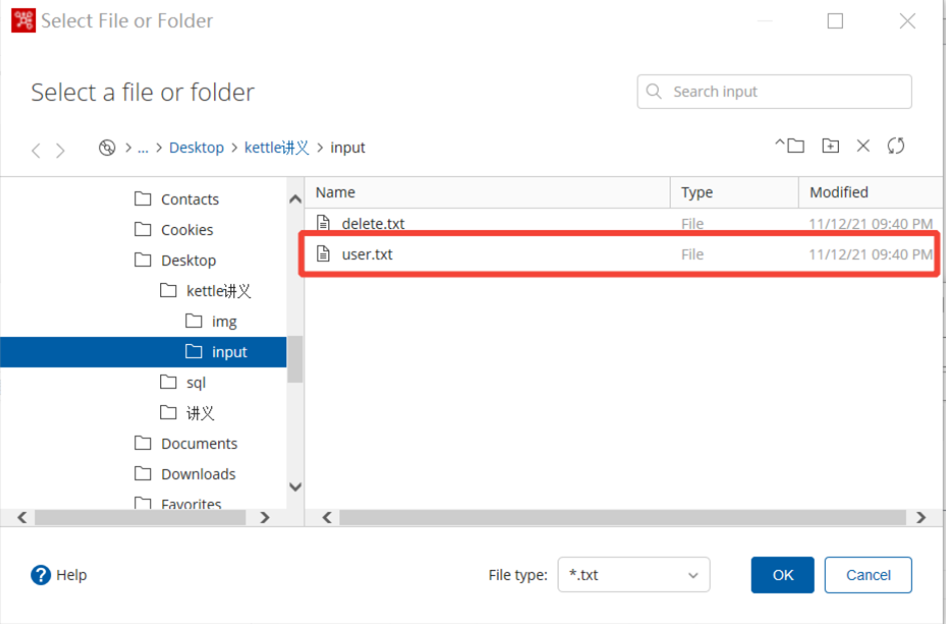Open the Desktop breadcrumb link
Viewport: 946px width, 624px height.
pyautogui.click(x=196, y=148)
